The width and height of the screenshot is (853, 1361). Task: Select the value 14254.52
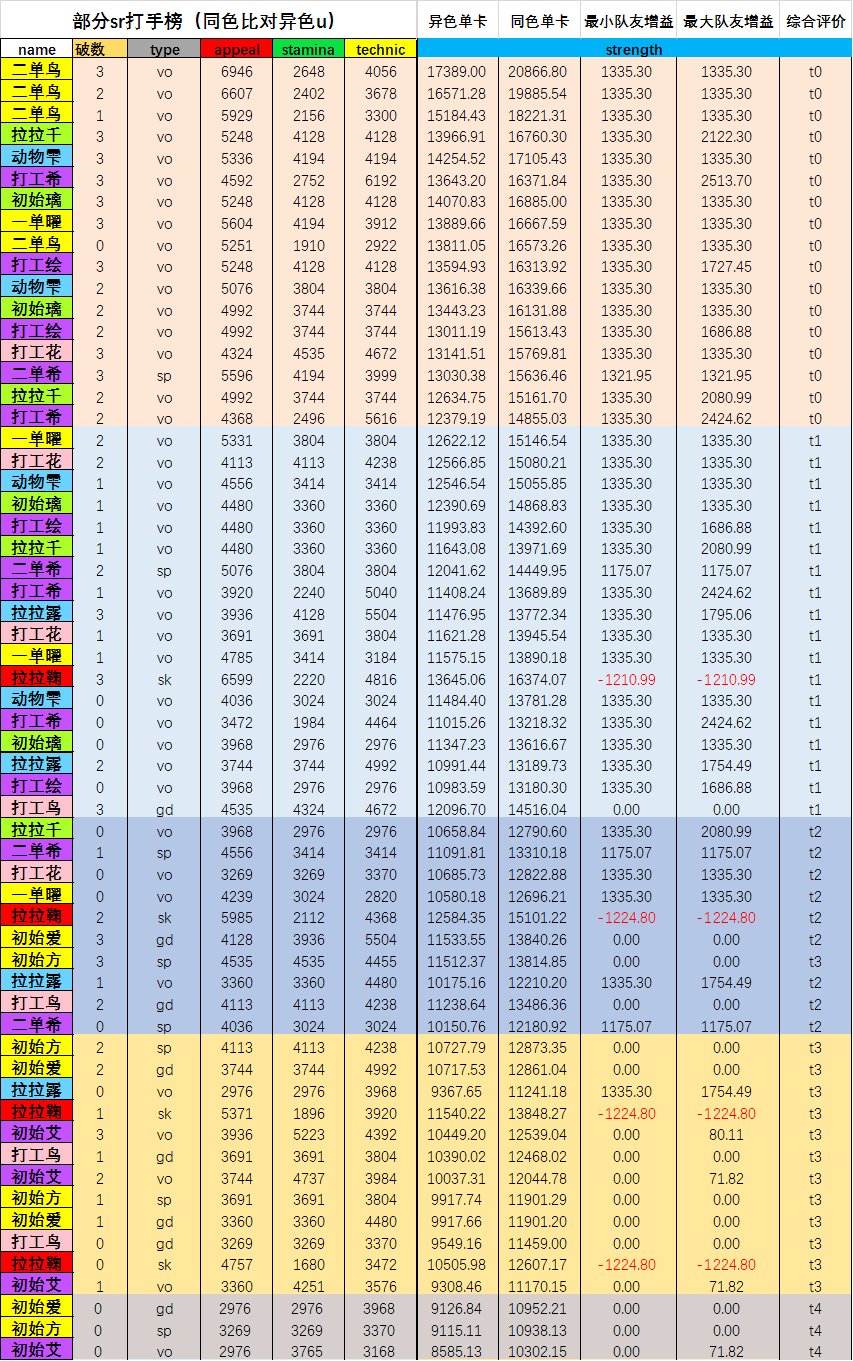click(x=457, y=158)
